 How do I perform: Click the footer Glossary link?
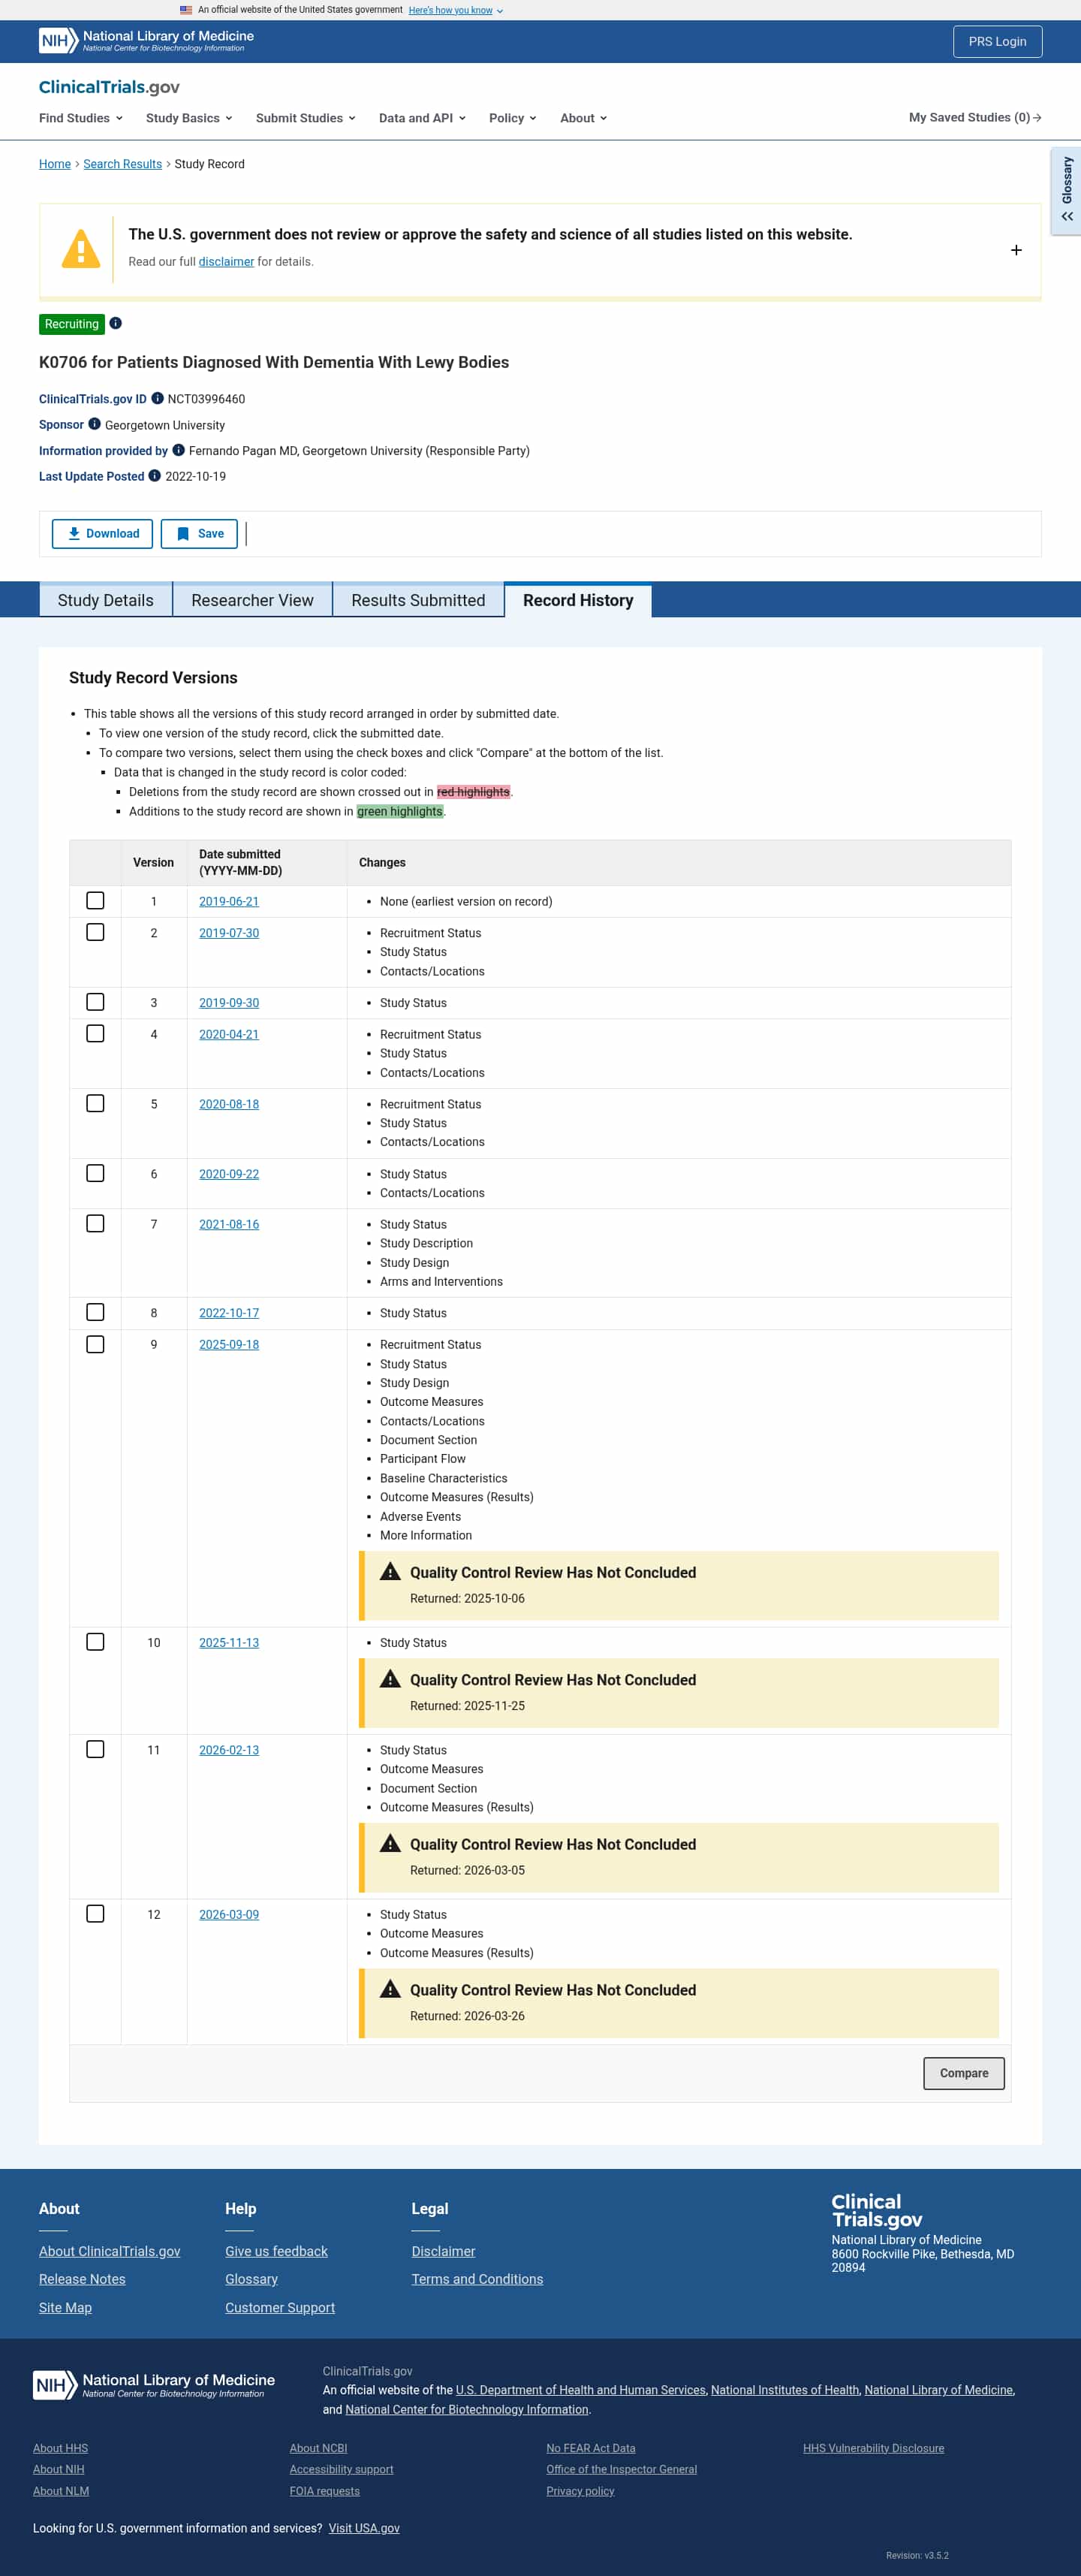(x=251, y=2279)
